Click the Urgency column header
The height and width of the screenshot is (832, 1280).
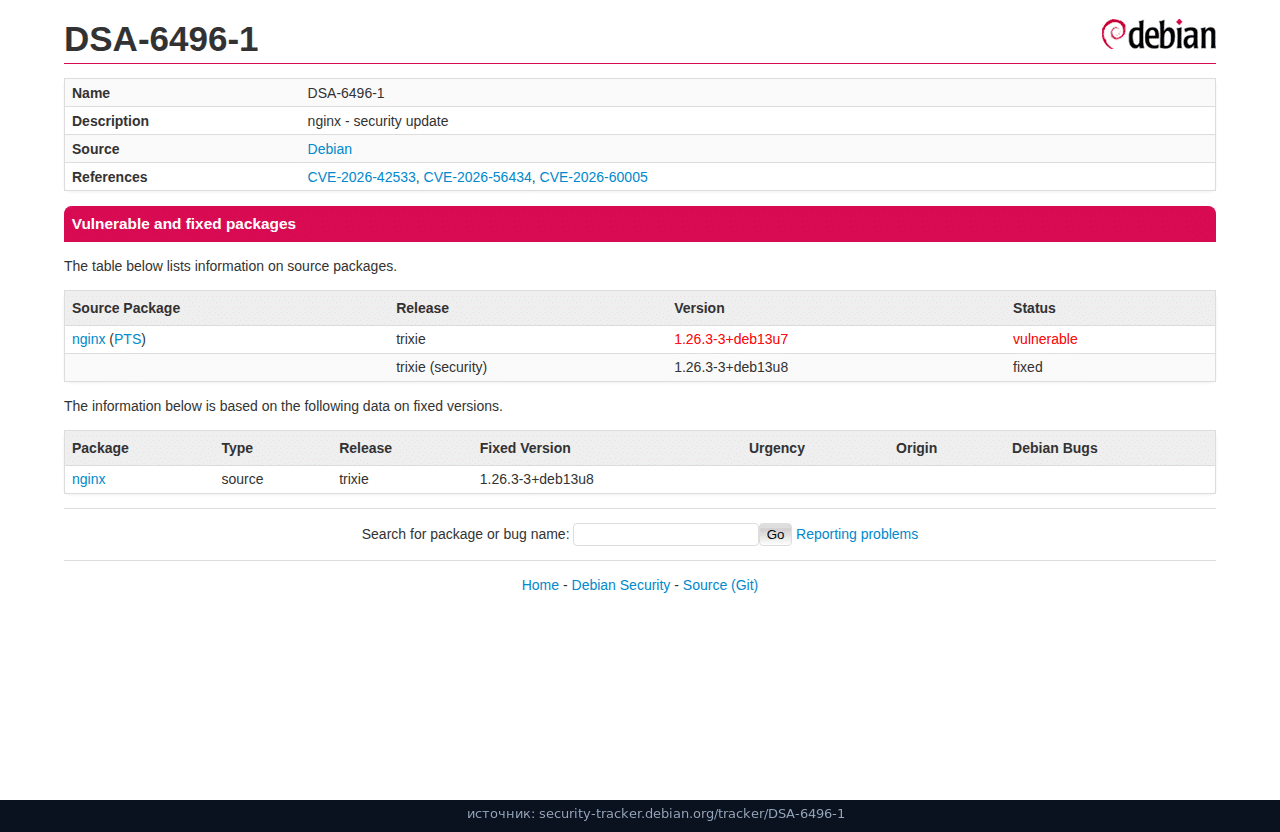pyautogui.click(x=777, y=448)
